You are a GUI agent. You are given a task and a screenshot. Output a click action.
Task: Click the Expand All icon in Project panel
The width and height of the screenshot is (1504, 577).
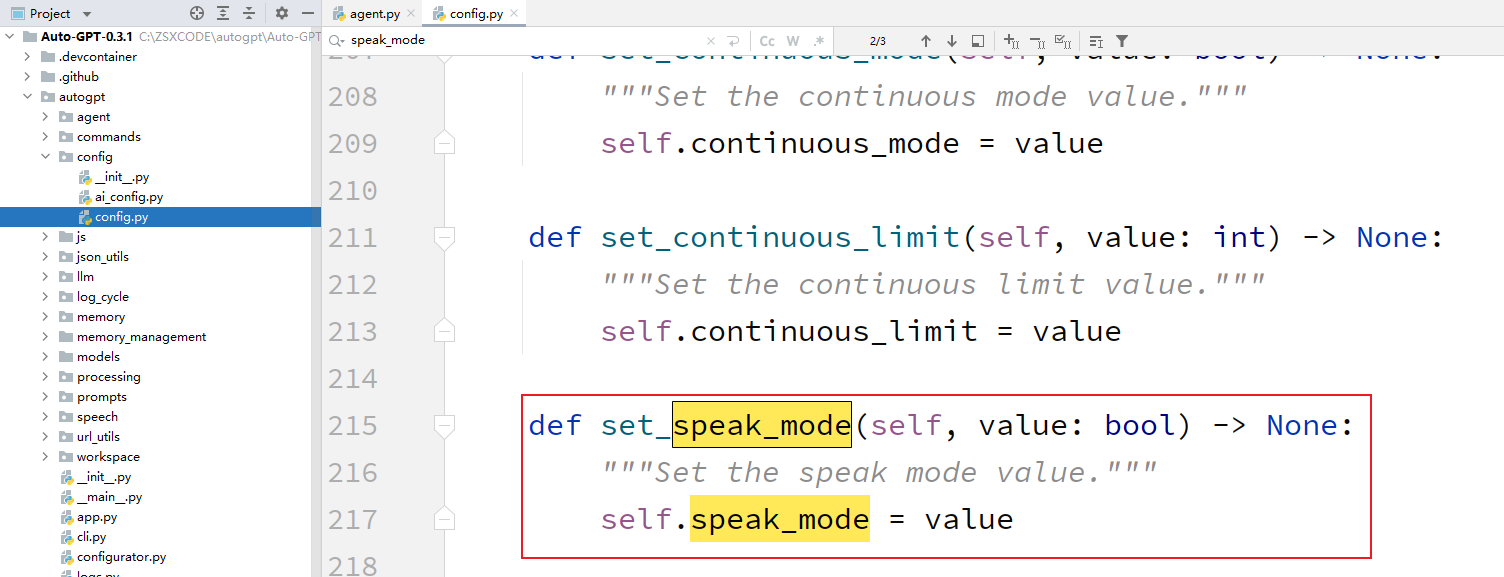(223, 13)
